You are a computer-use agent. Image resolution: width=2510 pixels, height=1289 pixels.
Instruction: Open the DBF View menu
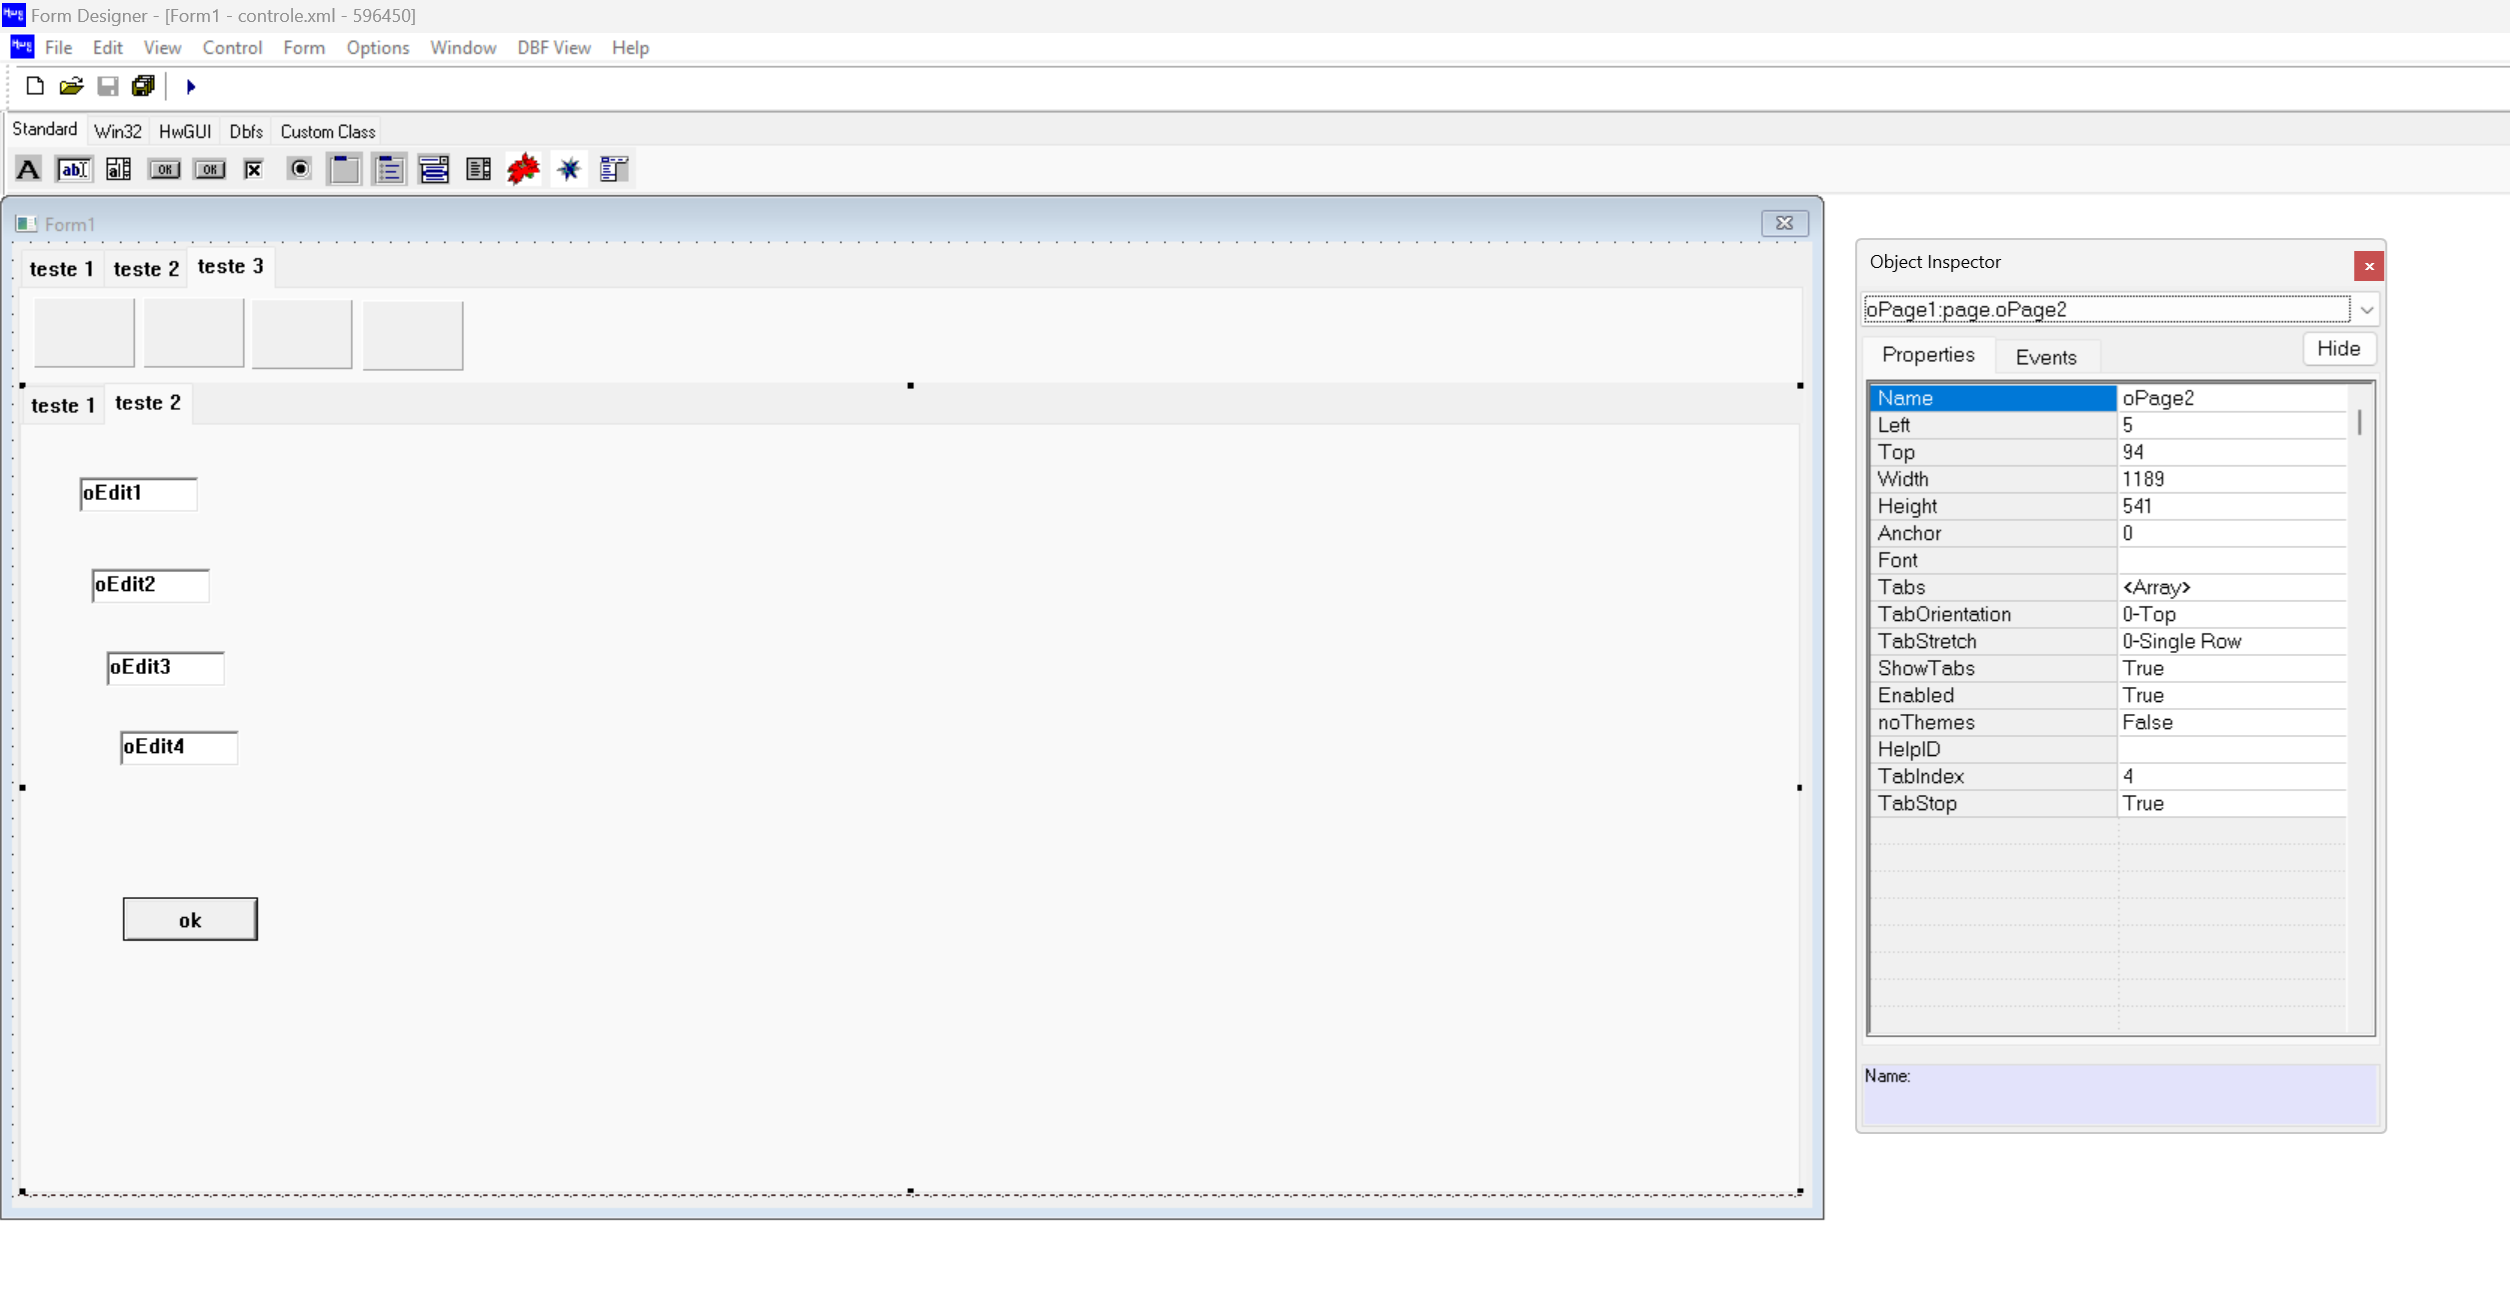tap(553, 48)
